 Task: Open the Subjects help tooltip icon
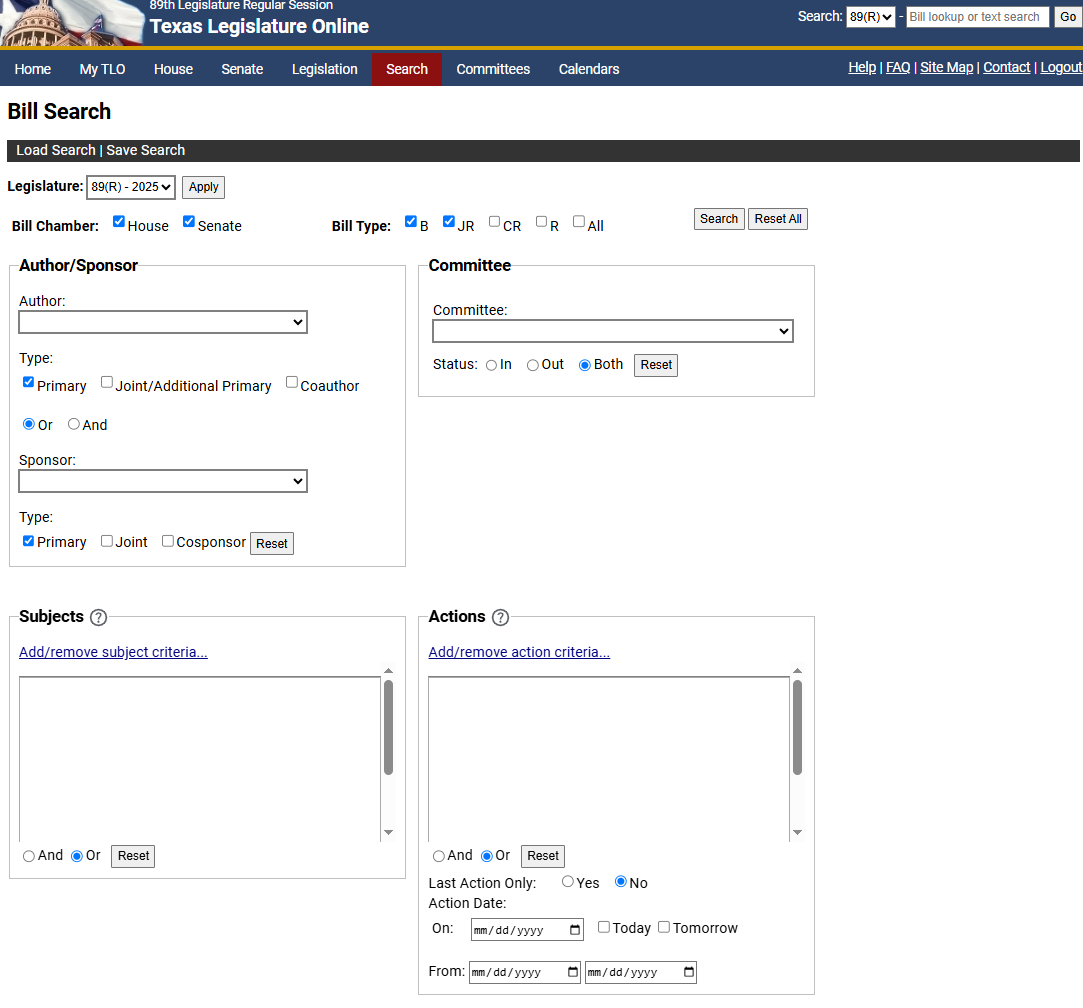(x=97, y=617)
